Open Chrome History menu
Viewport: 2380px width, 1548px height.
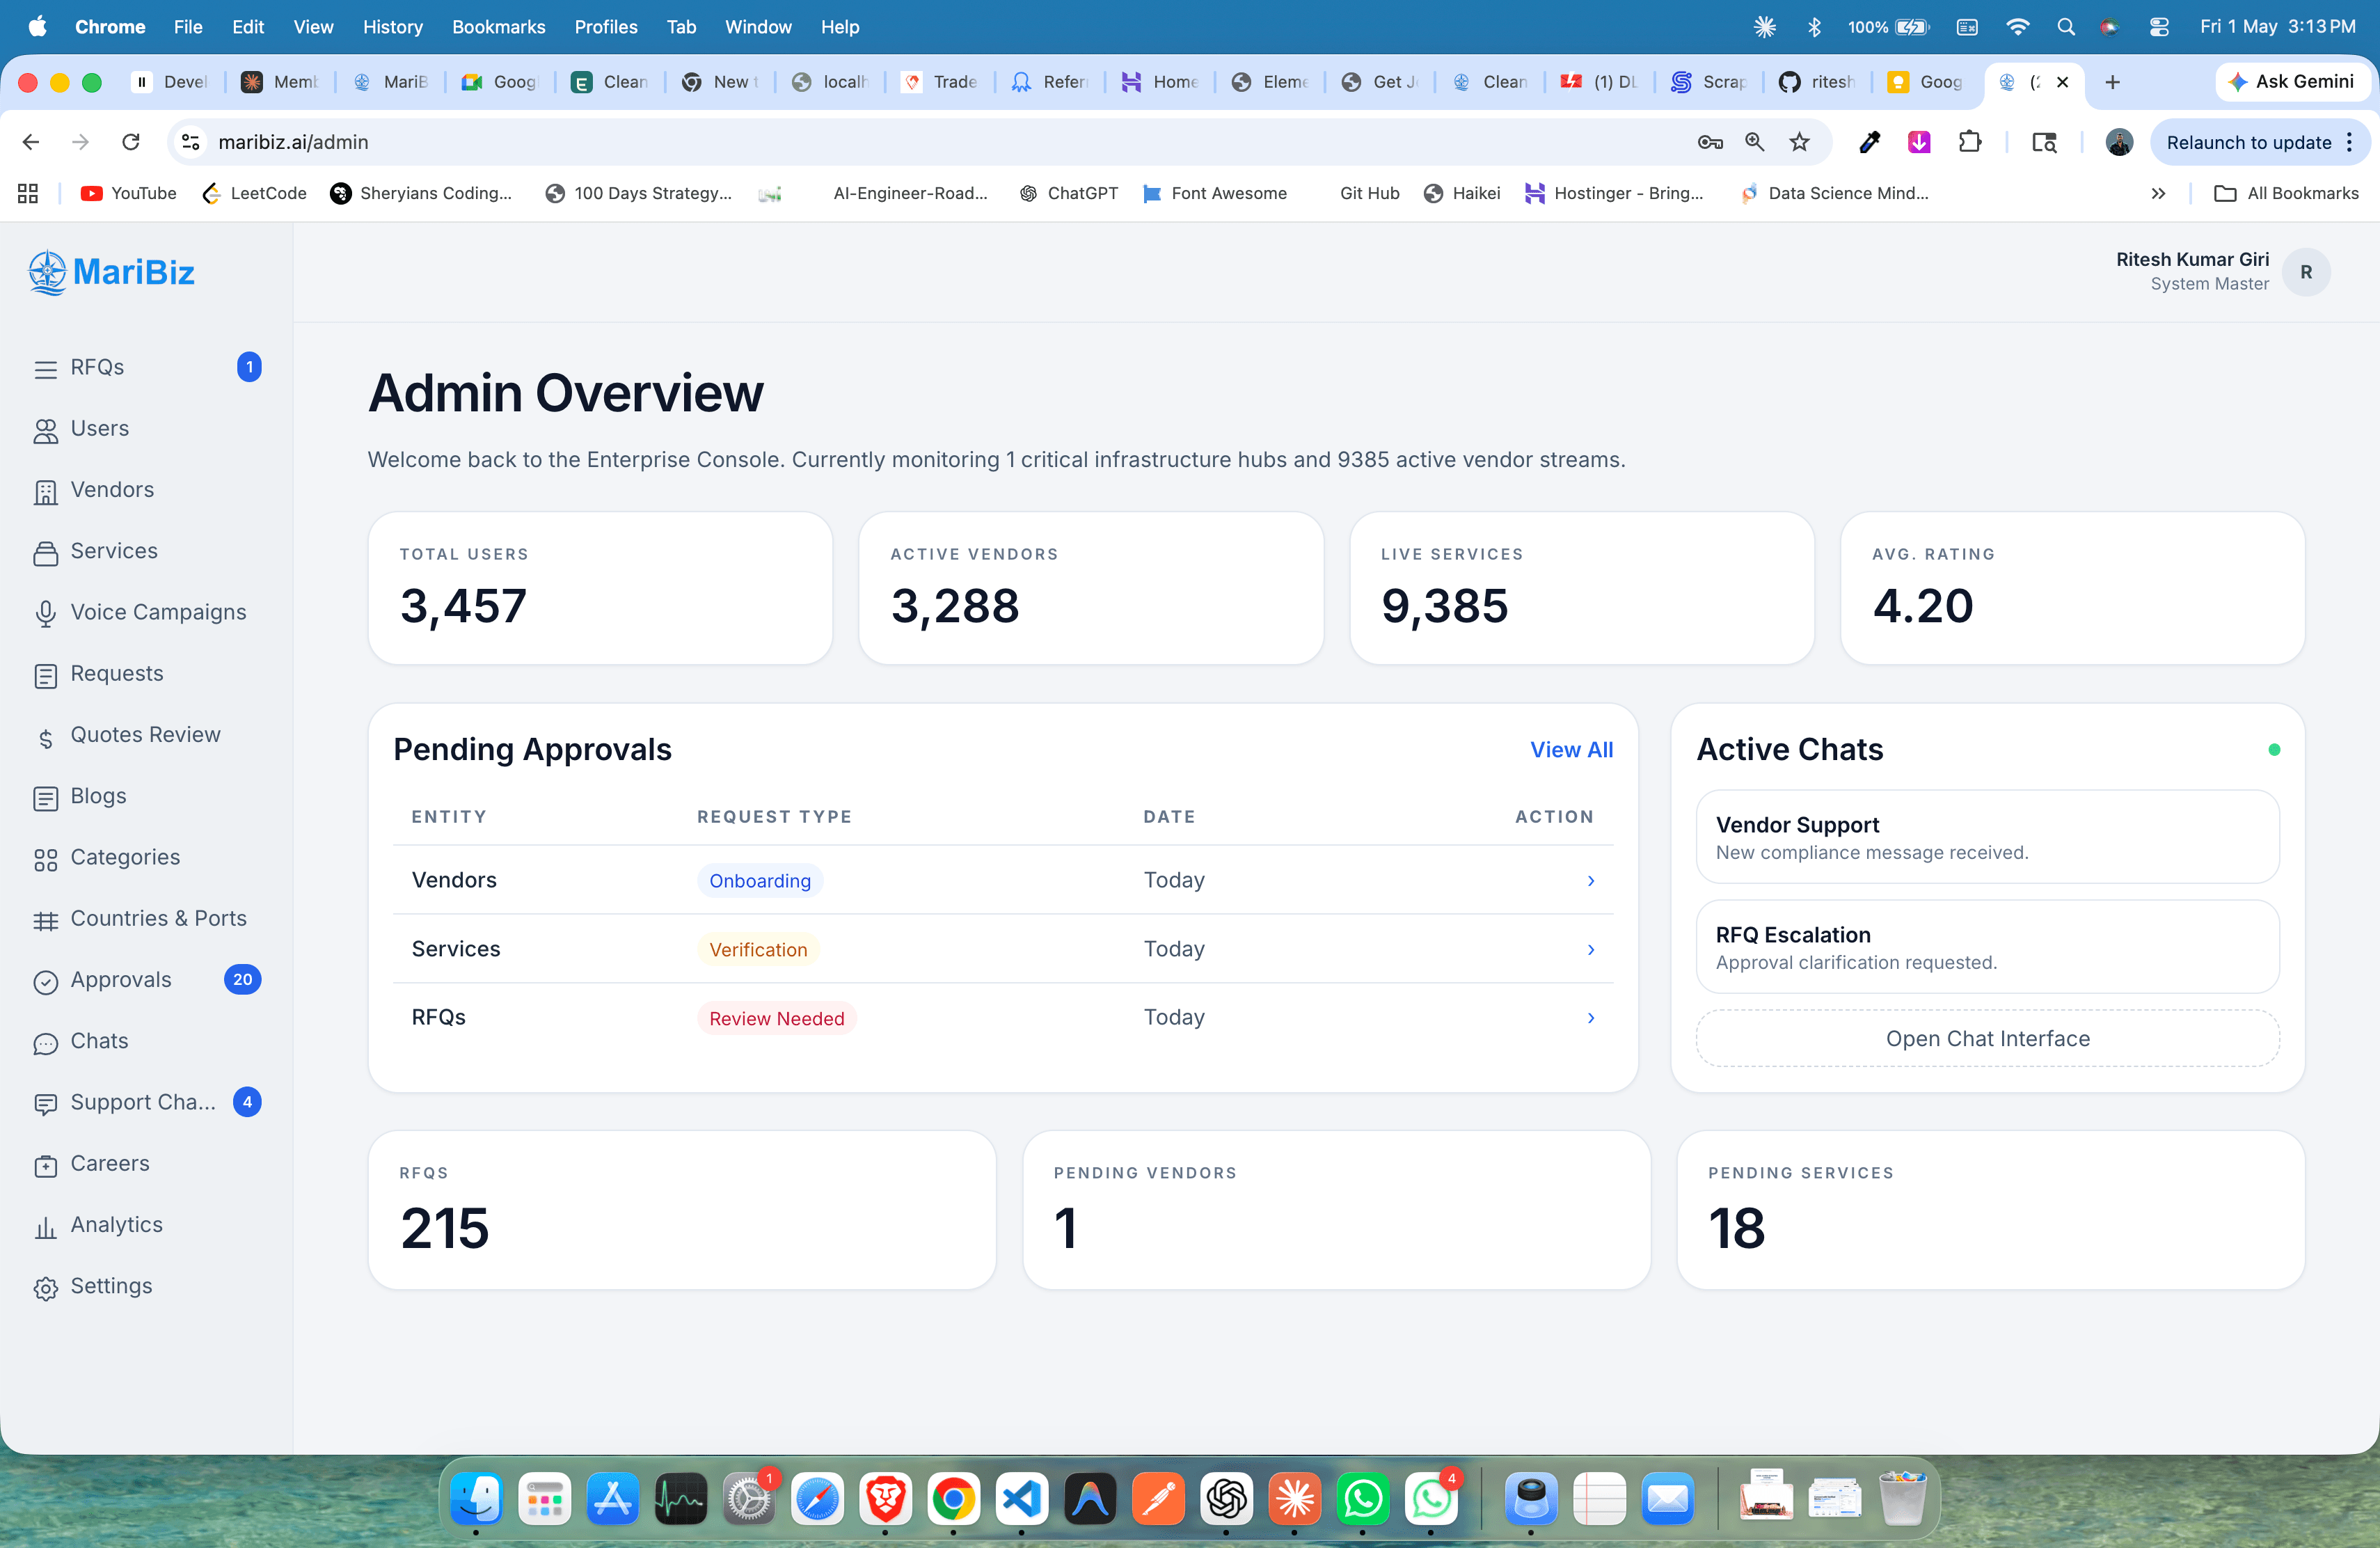coord(392,27)
